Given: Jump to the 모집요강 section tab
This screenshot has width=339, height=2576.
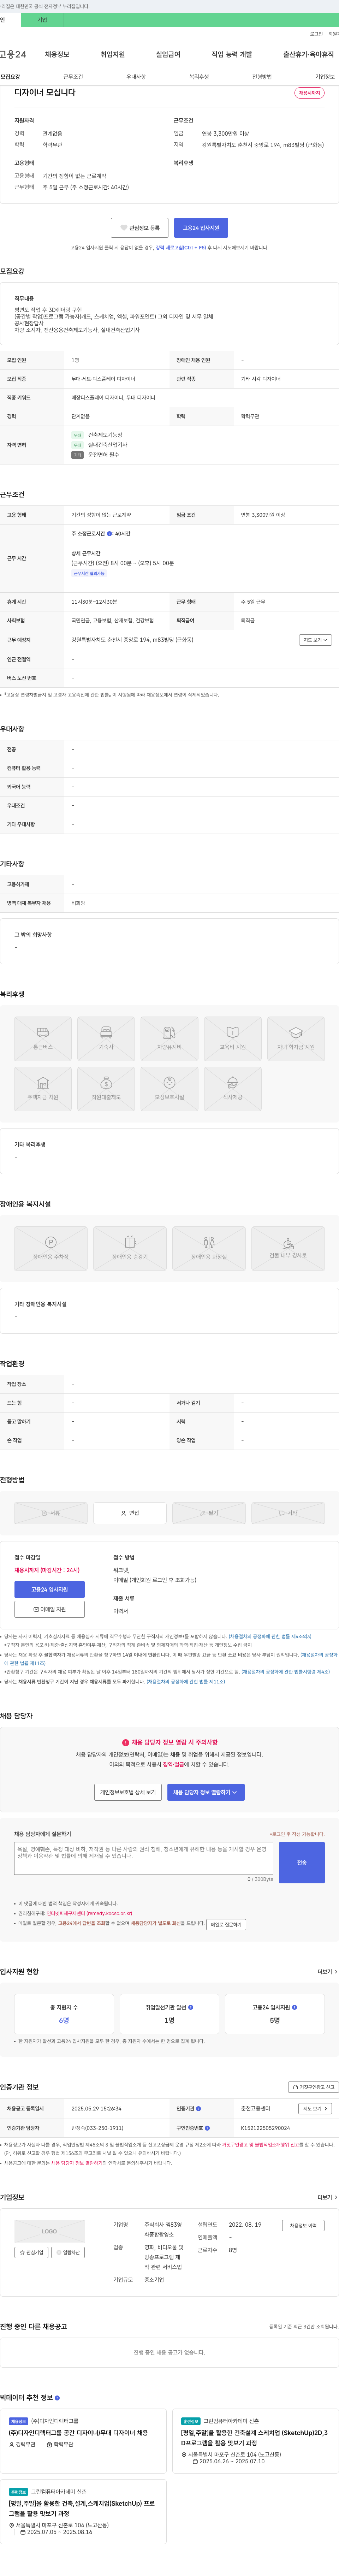Looking at the screenshot, I should [x=10, y=77].
